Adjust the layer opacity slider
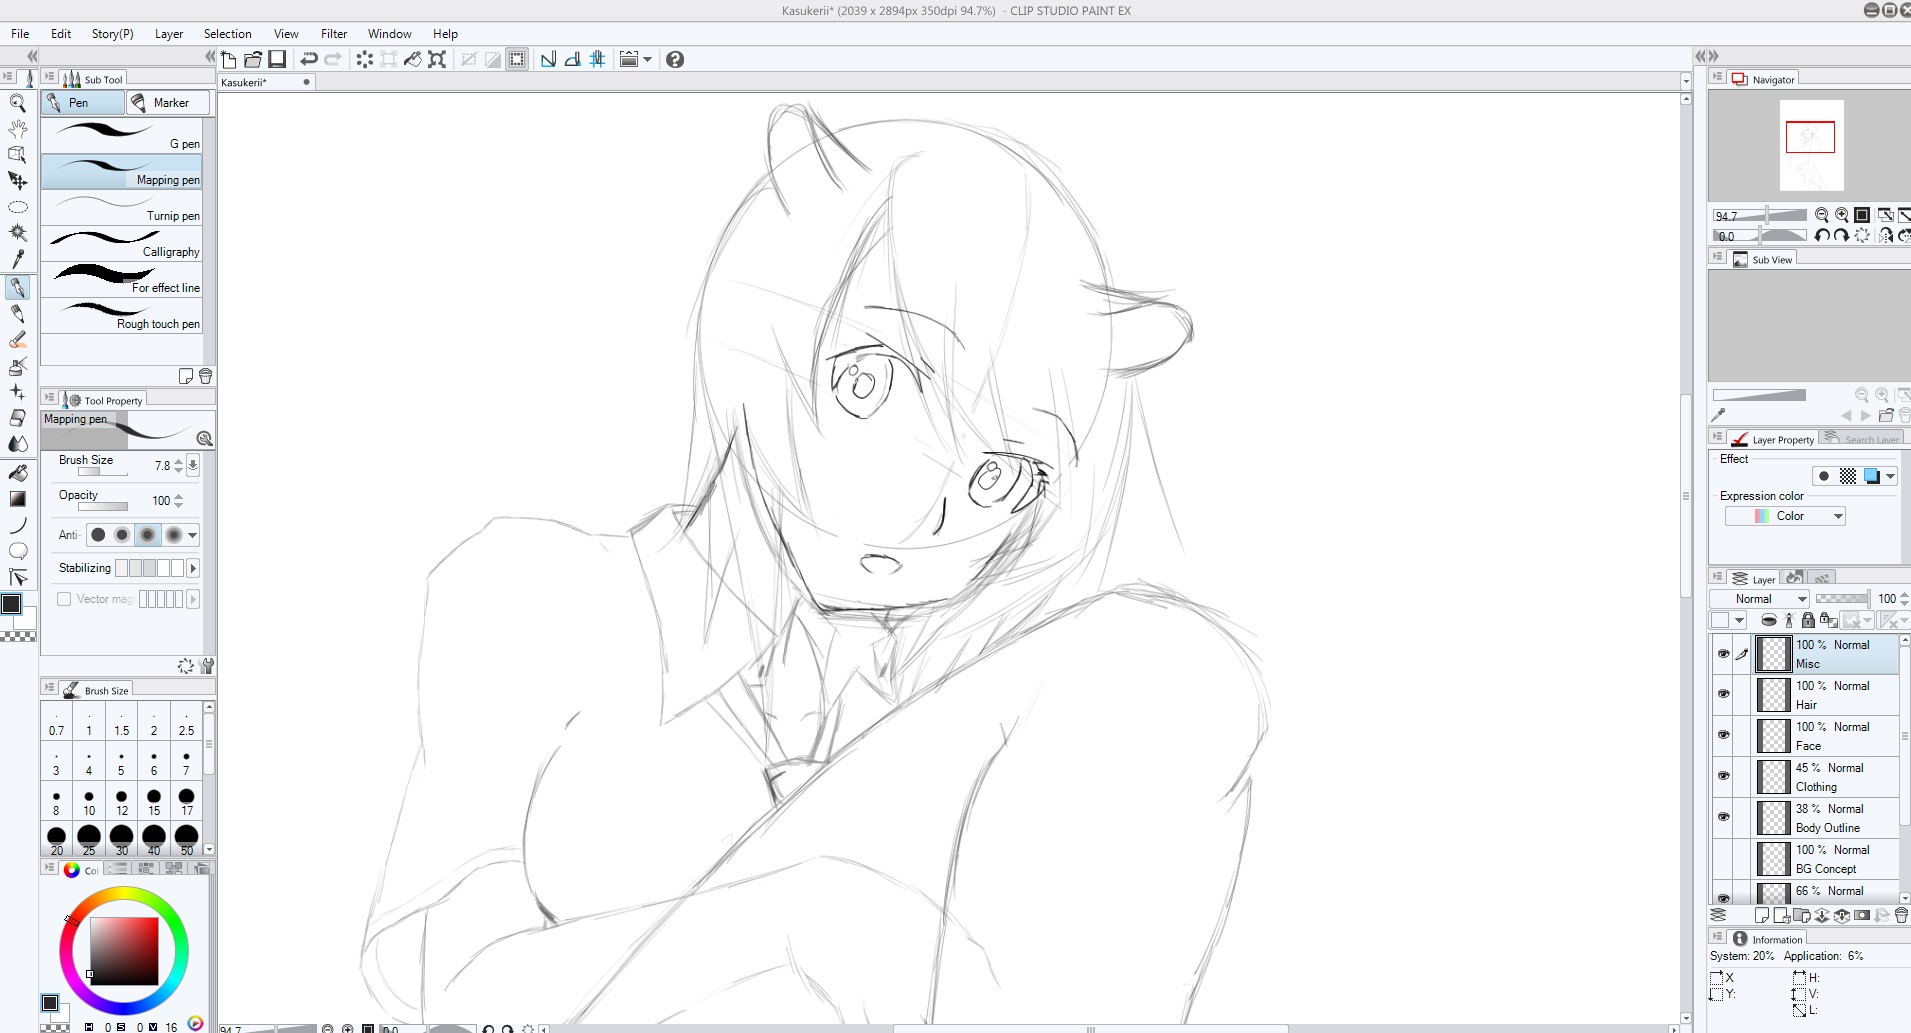Viewport: 1911px width, 1033px height. [1842, 598]
